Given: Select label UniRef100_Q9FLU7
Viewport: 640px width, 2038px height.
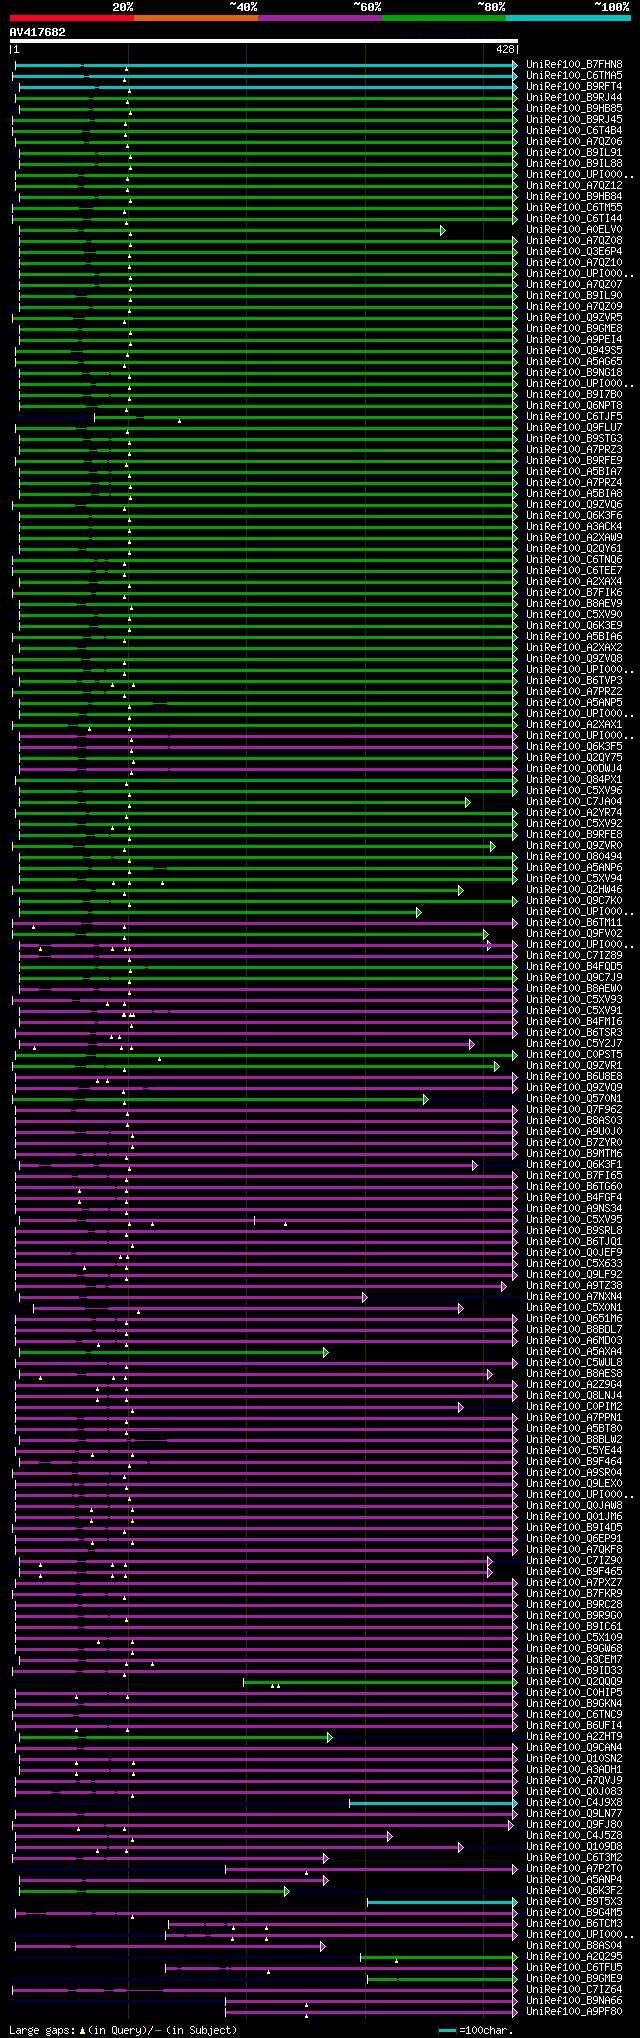Looking at the screenshot, I should point(574,428).
